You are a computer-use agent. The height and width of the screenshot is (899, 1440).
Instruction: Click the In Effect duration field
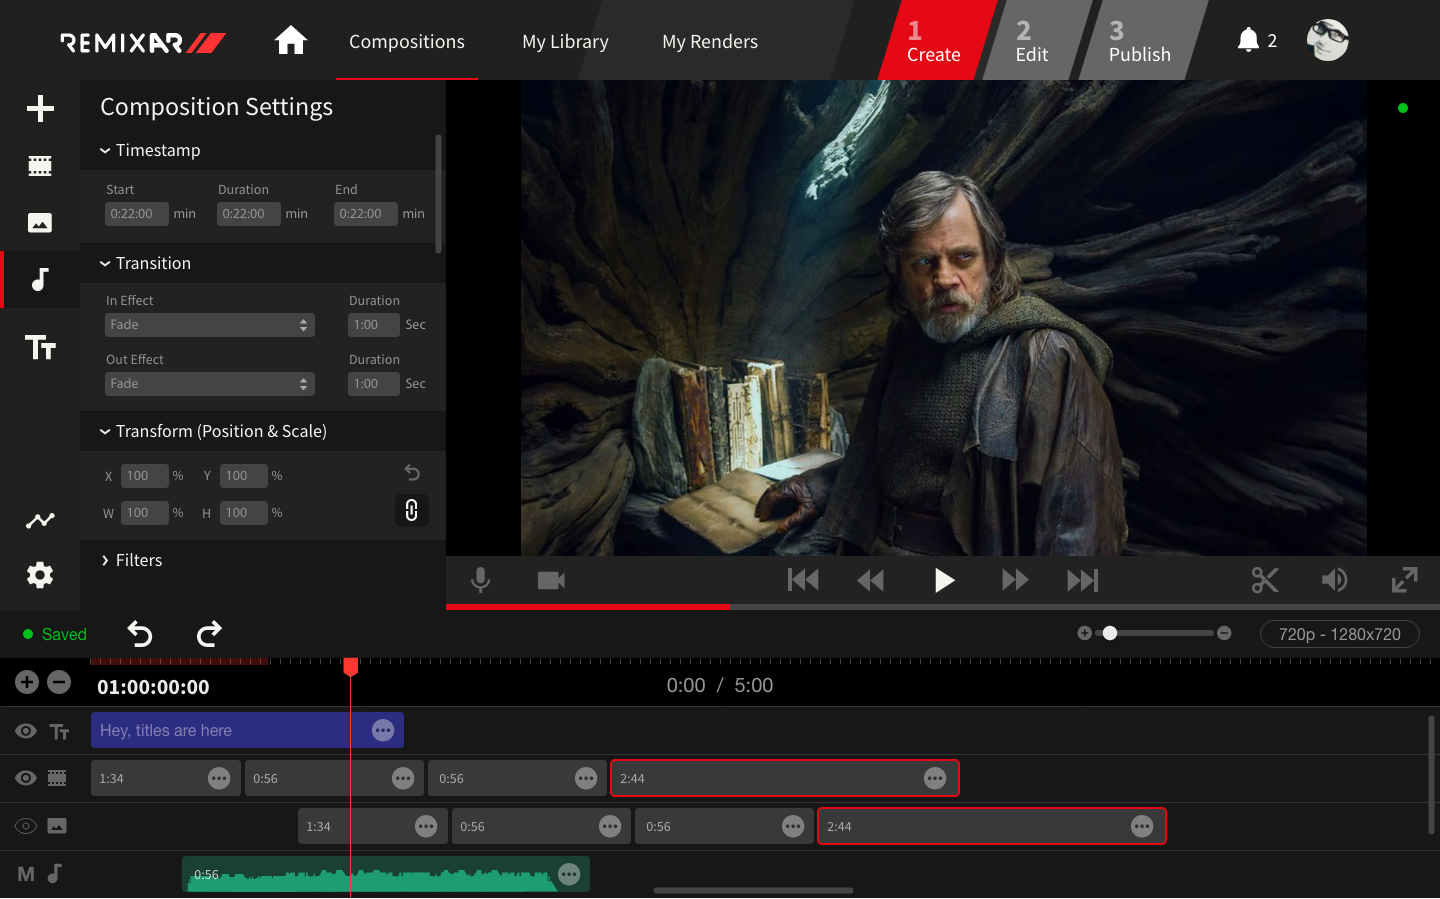373,325
